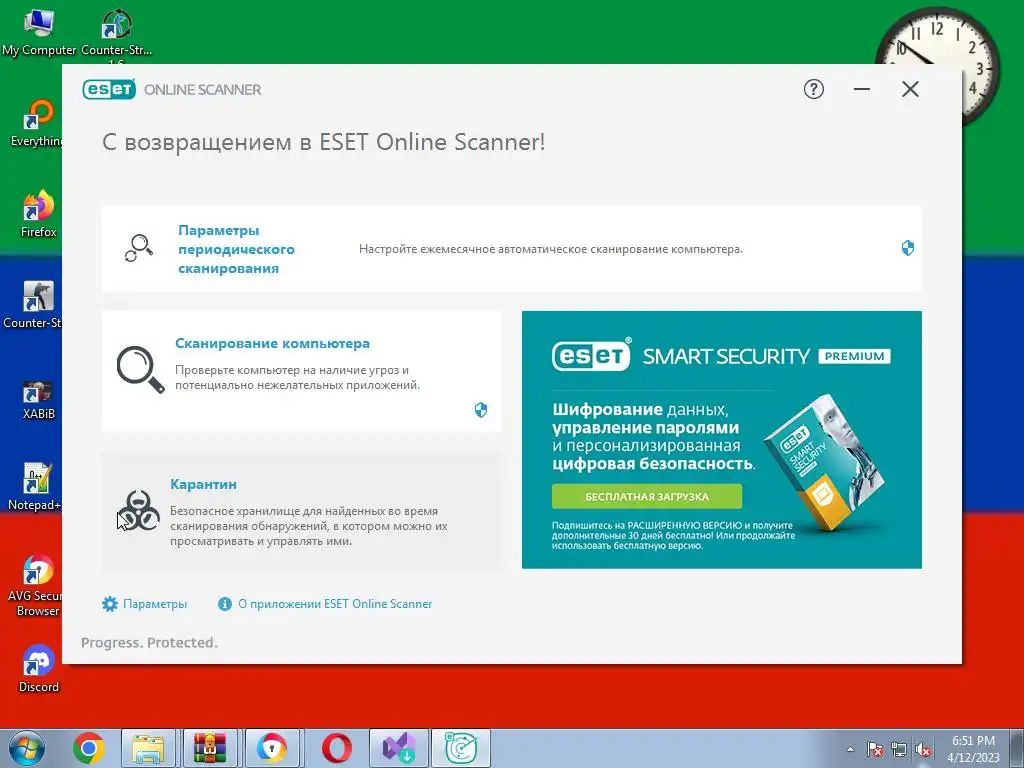The image size is (1024, 768).
Task: Select the Everything desktop shortcut
Action: tap(37, 123)
